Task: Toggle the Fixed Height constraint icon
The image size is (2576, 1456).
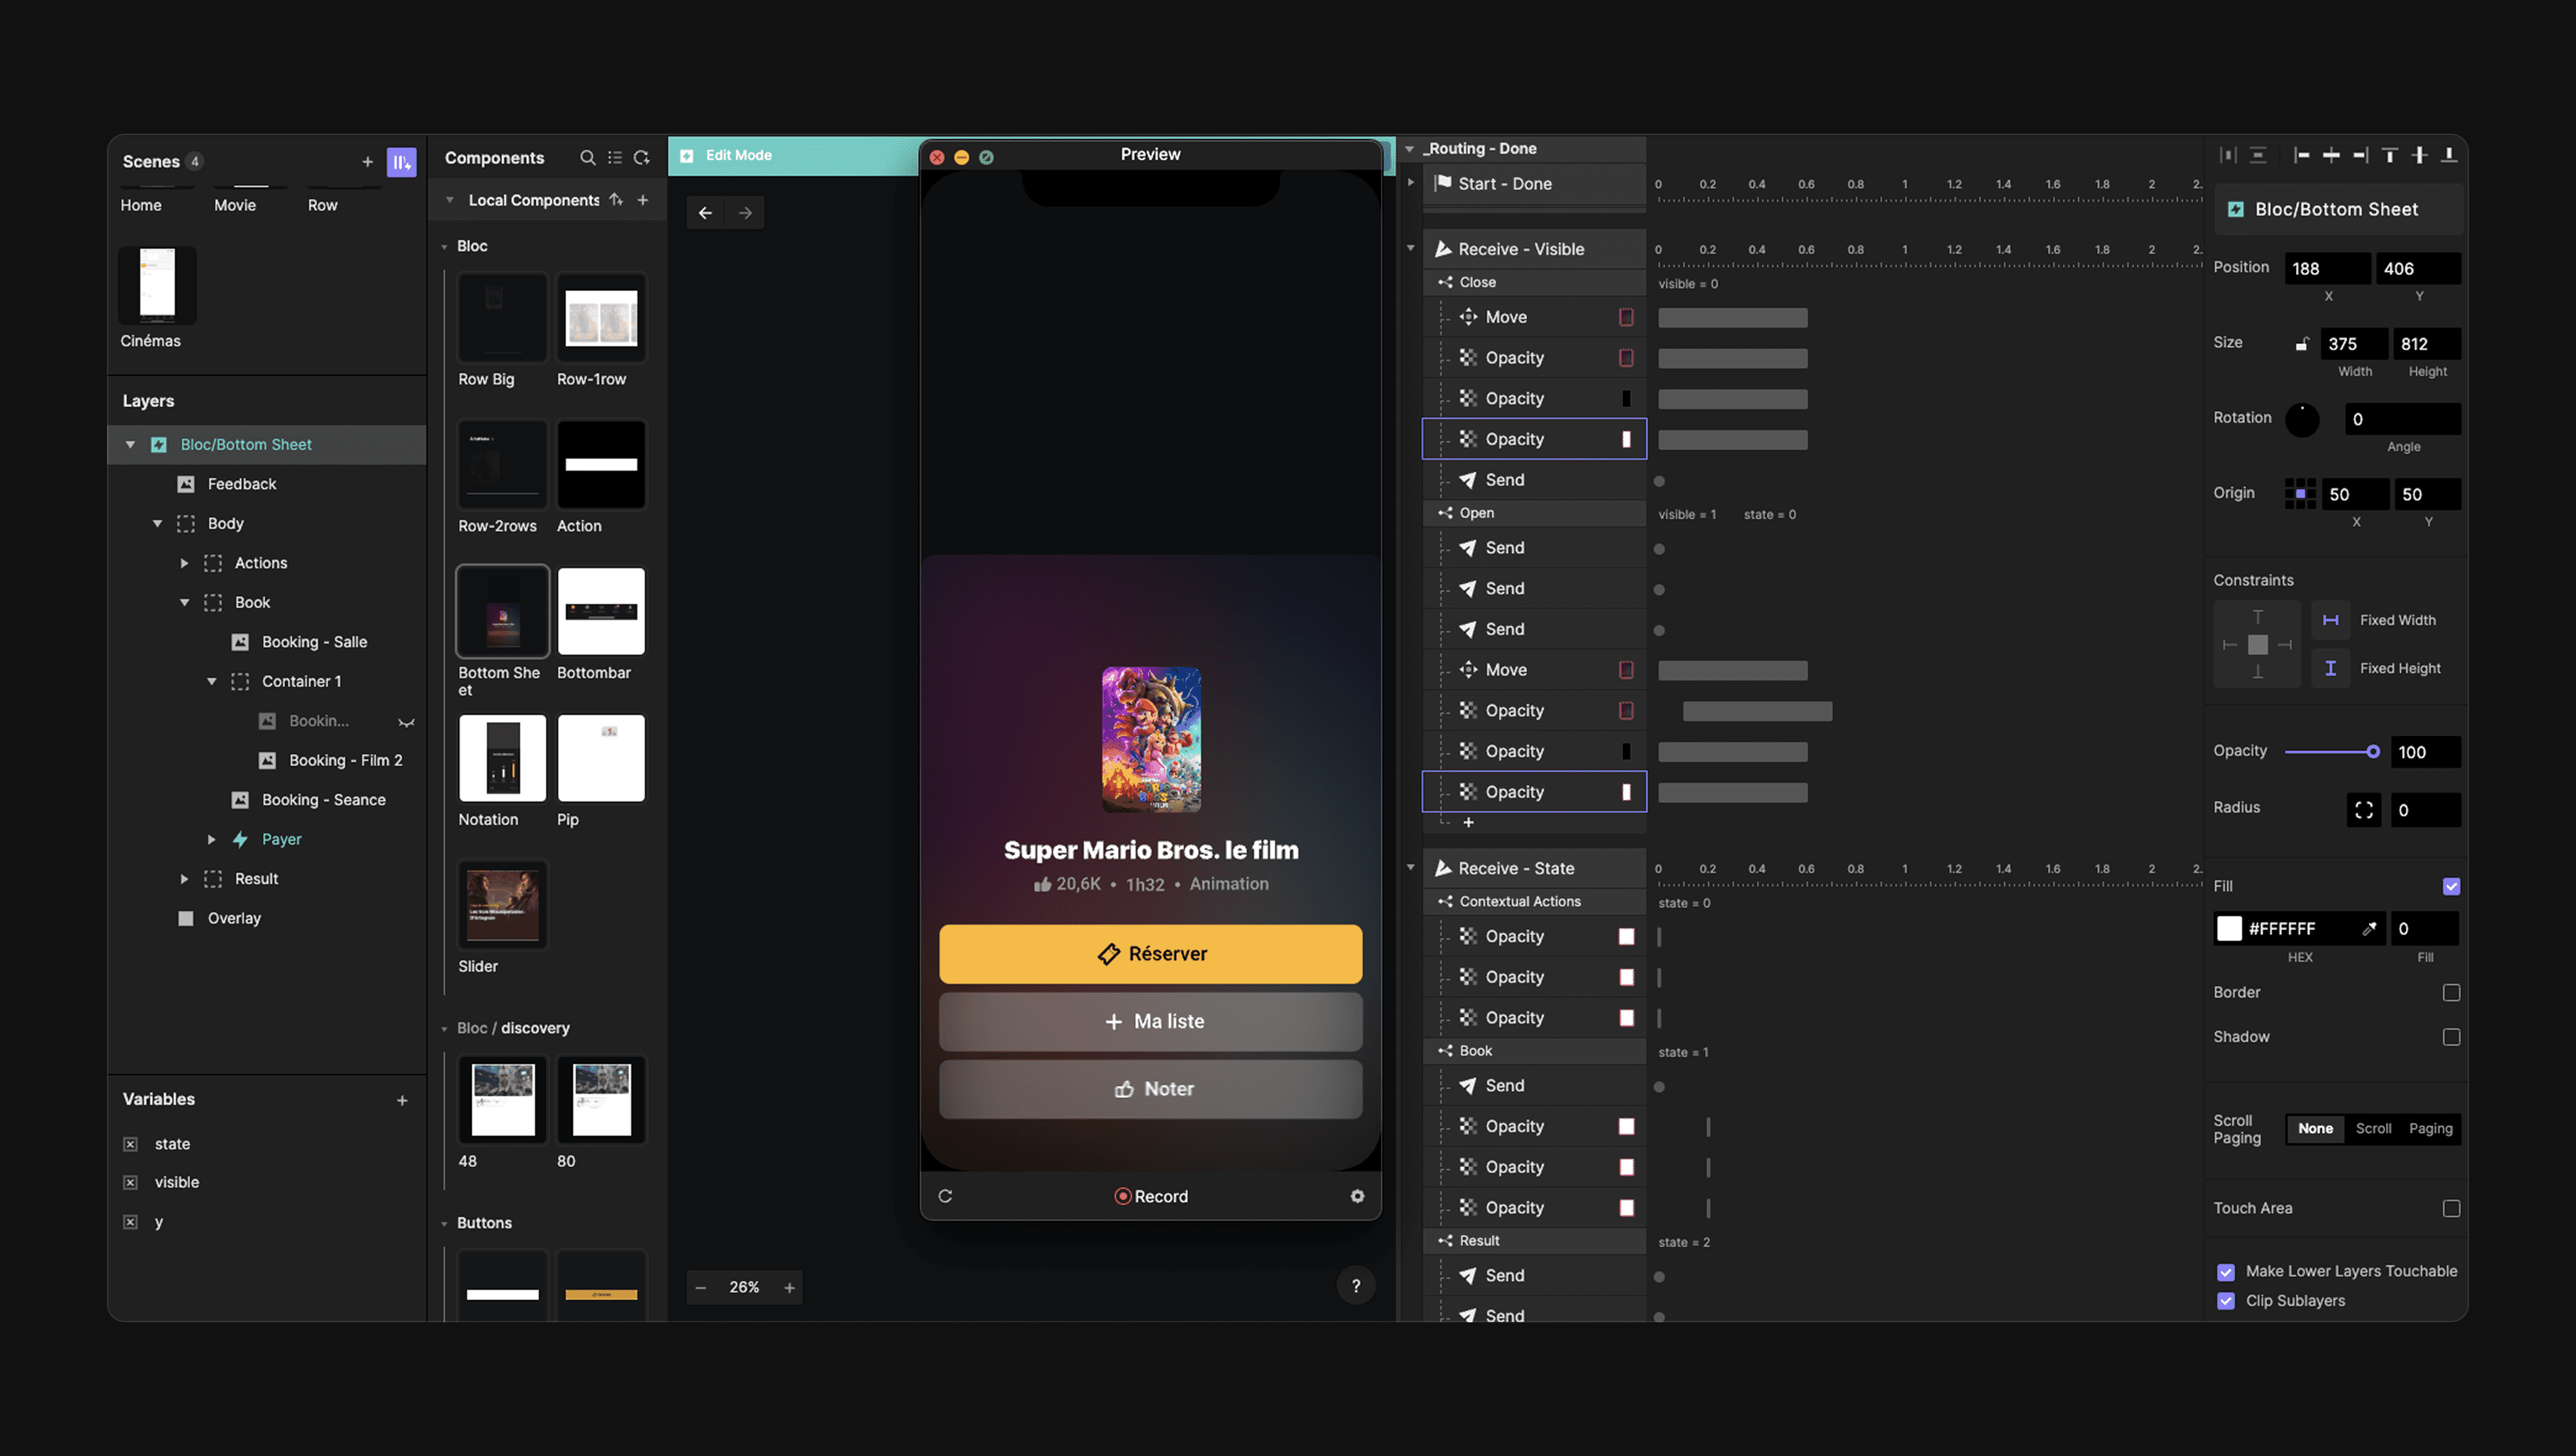Action: [x=2330, y=668]
